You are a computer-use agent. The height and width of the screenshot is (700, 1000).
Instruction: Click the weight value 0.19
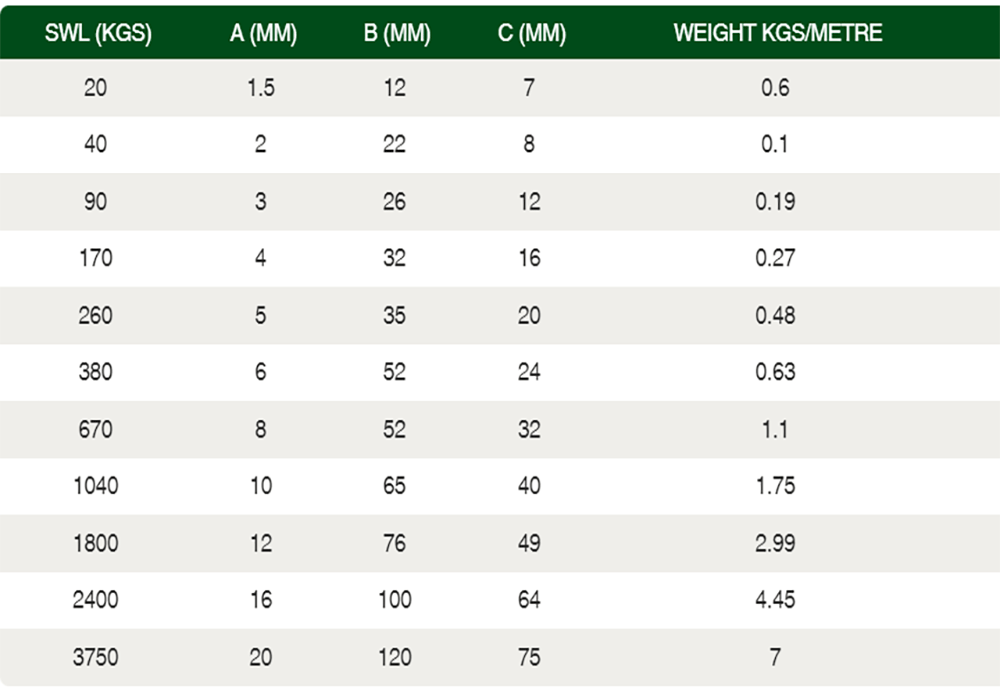coord(775,201)
